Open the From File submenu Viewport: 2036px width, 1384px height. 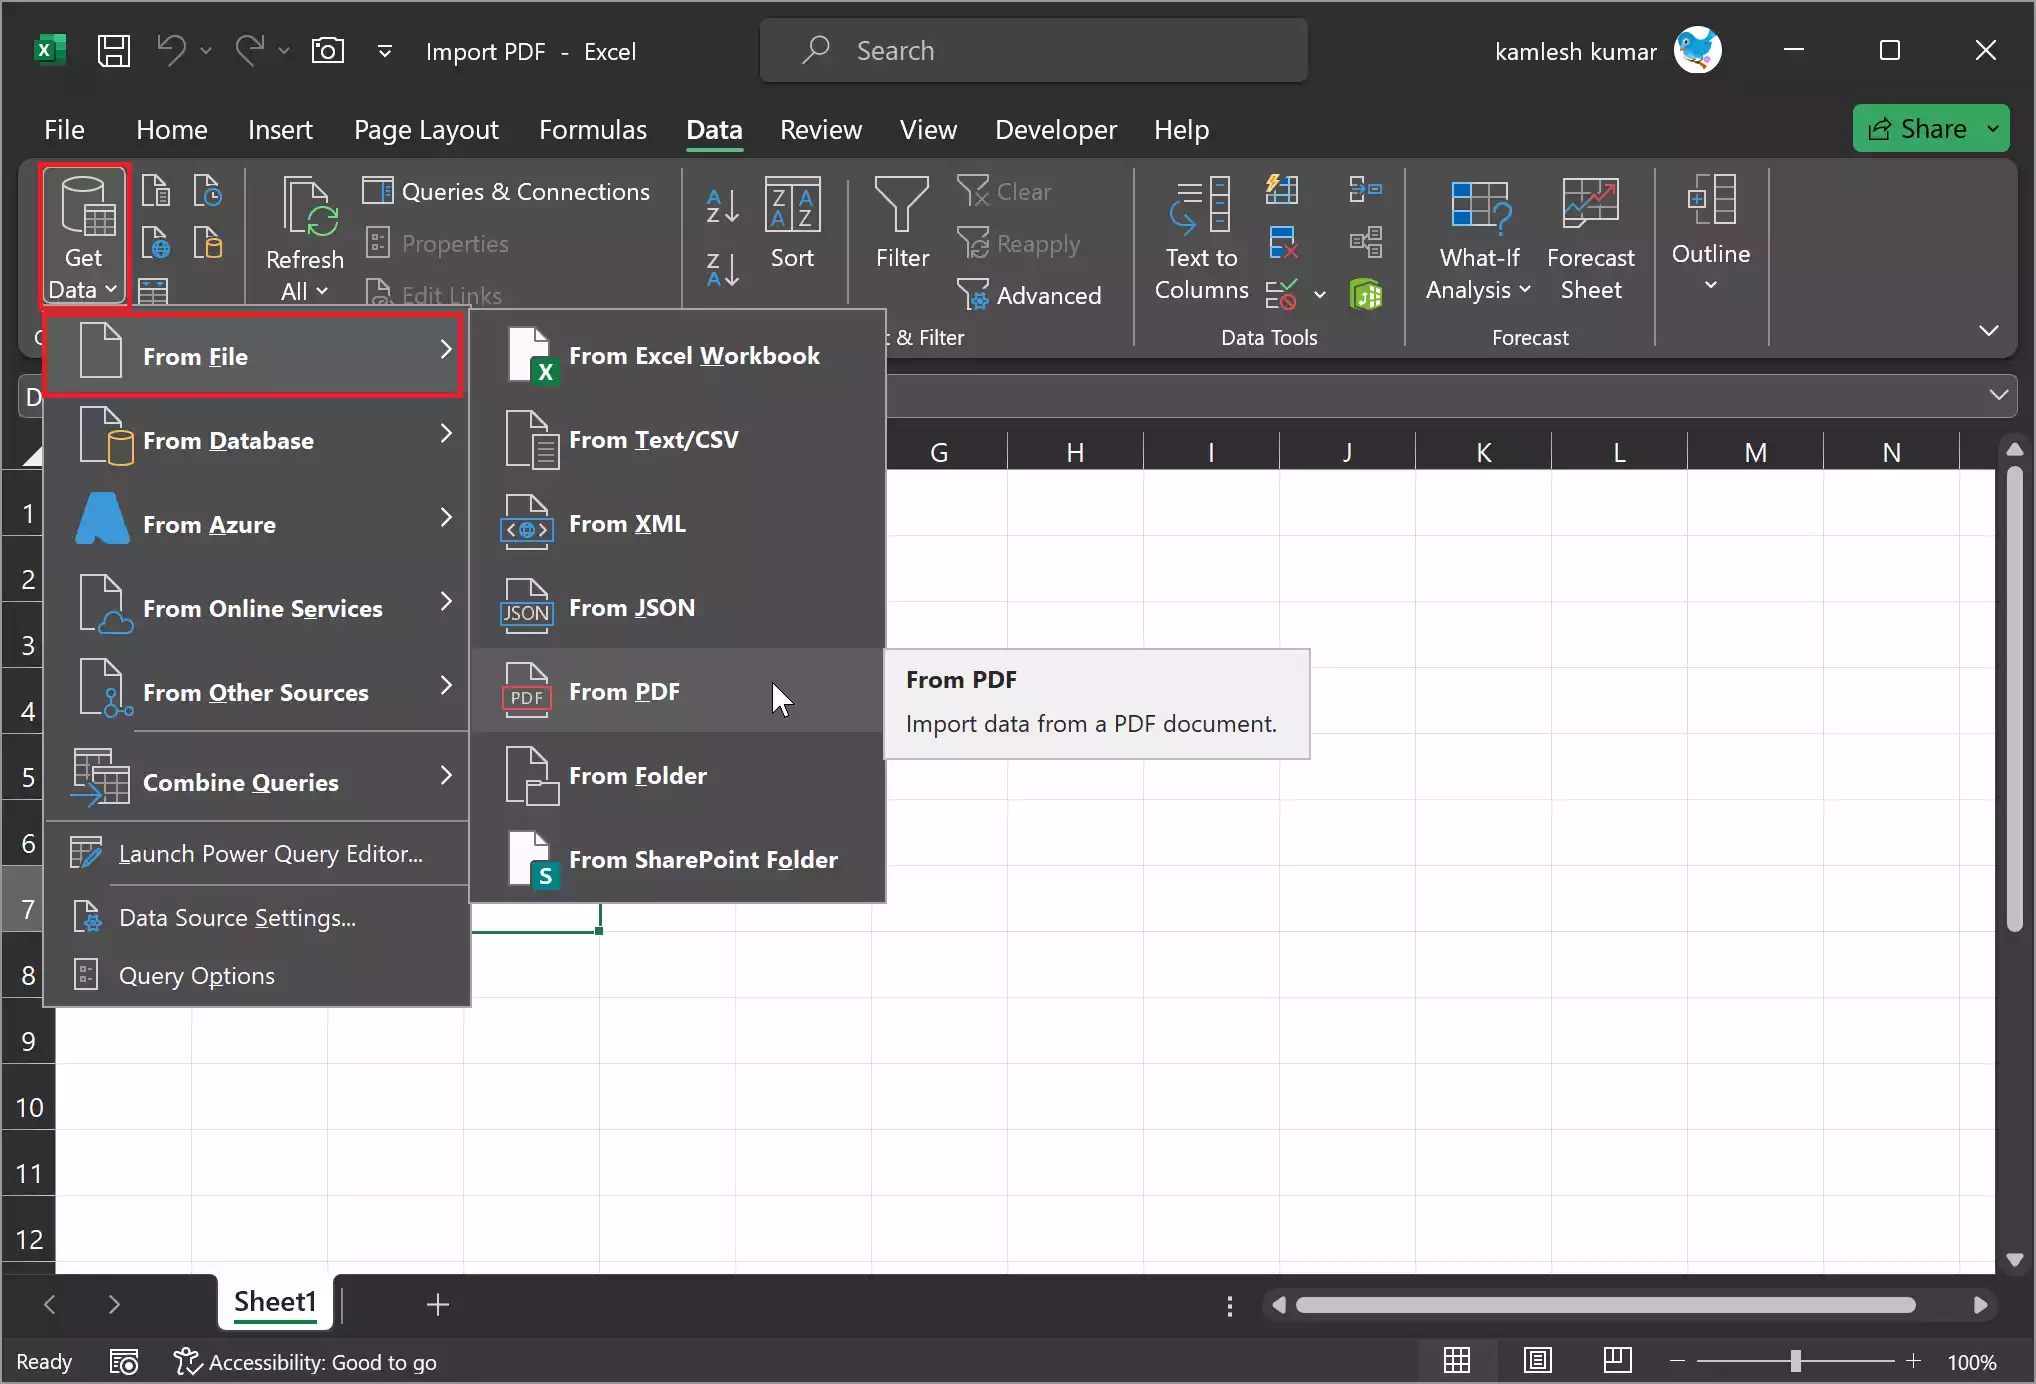click(x=254, y=356)
